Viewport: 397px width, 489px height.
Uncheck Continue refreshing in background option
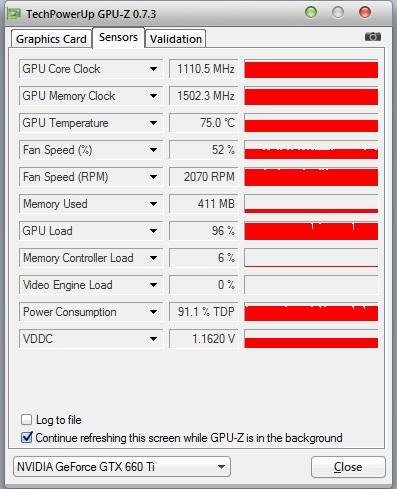26,438
